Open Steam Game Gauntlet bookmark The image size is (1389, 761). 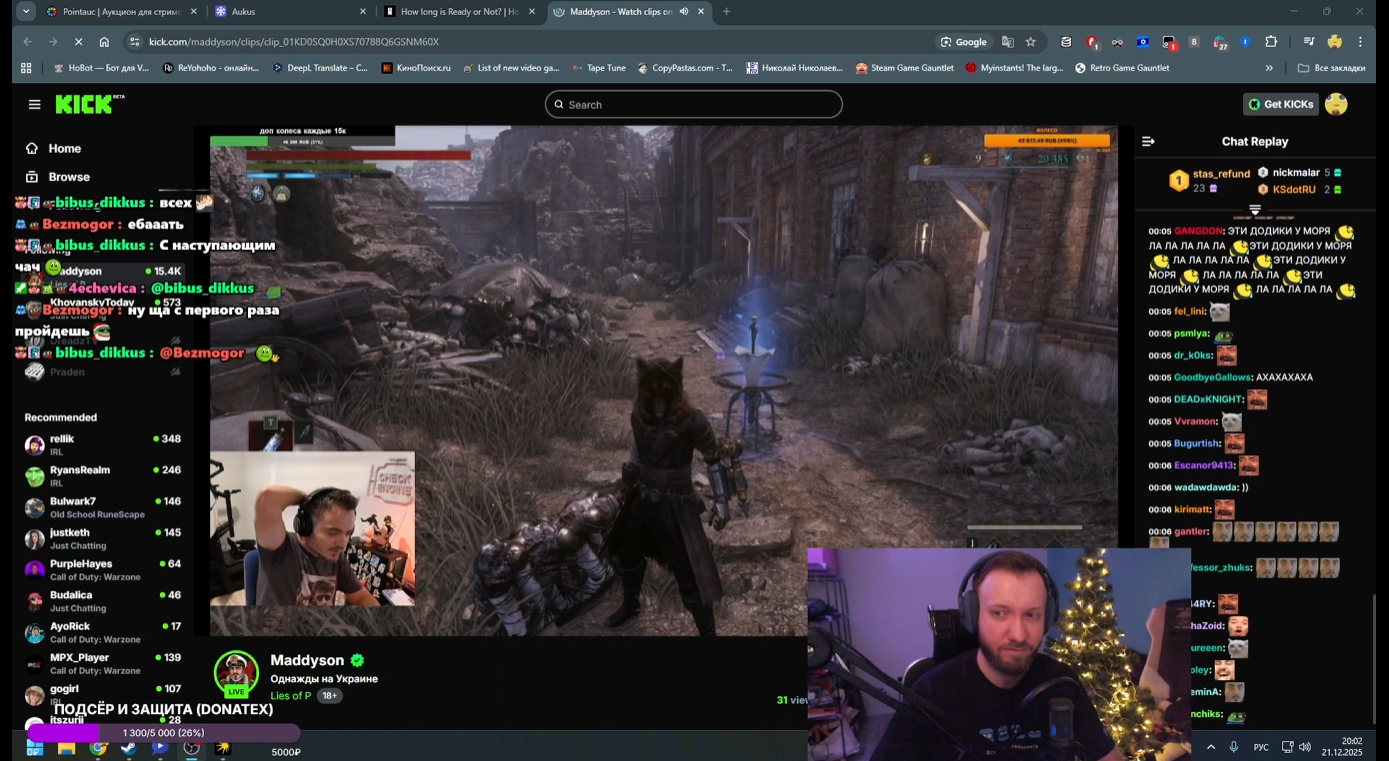[x=904, y=68]
